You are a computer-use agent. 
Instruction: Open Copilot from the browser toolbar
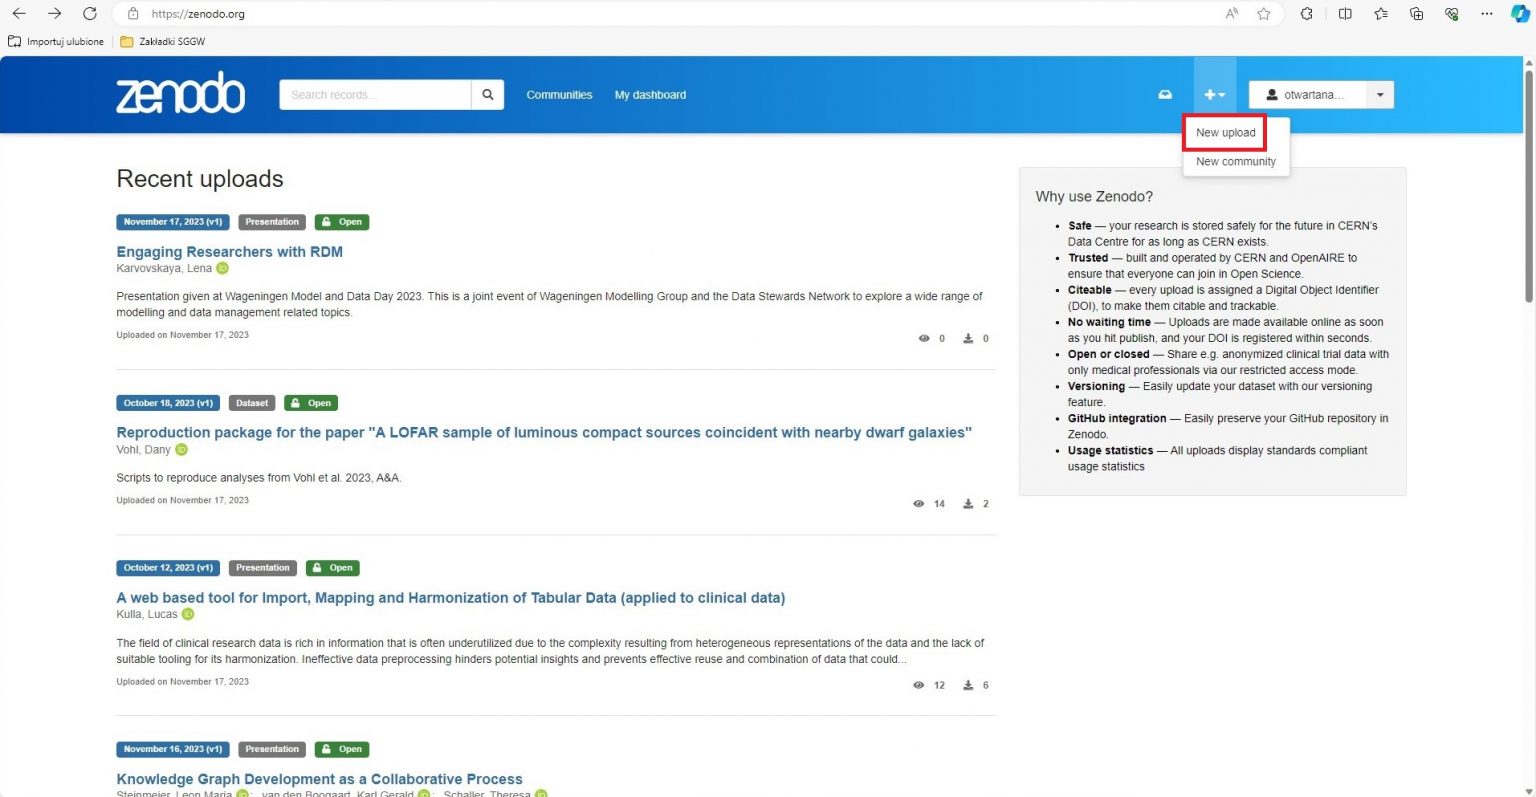pos(1518,14)
